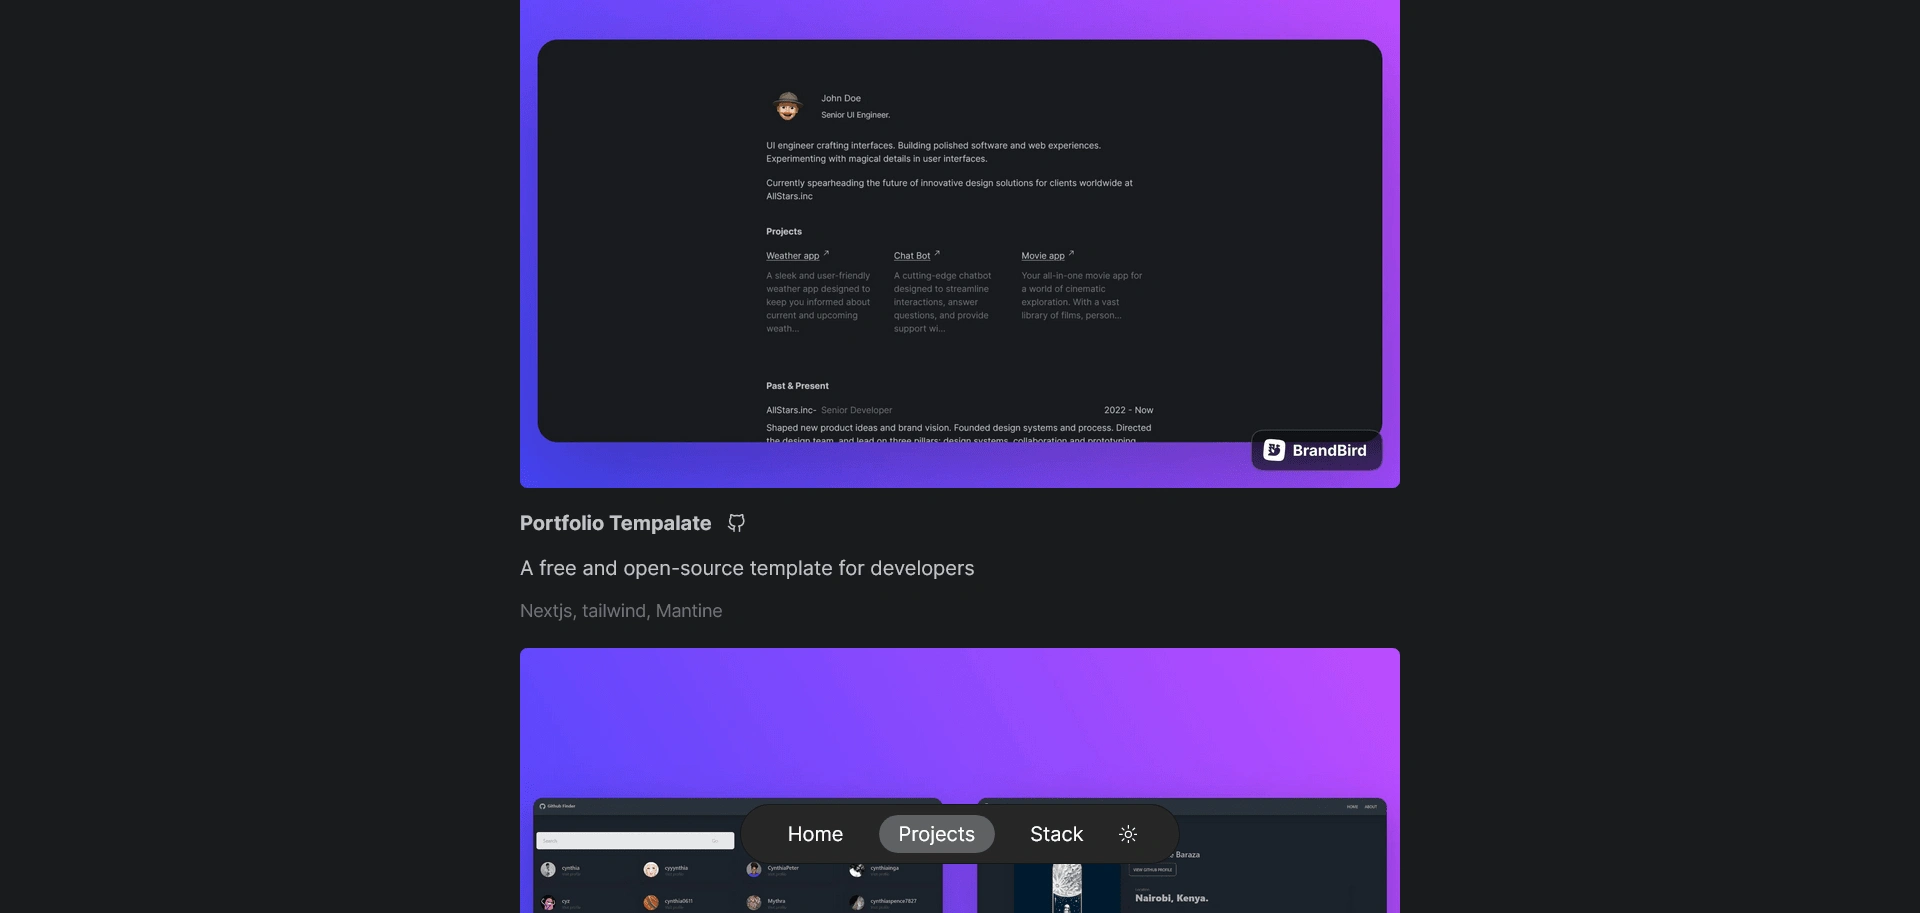Go to the Home nav item
Screen dimensions: 1920x913
tap(815, 834)
